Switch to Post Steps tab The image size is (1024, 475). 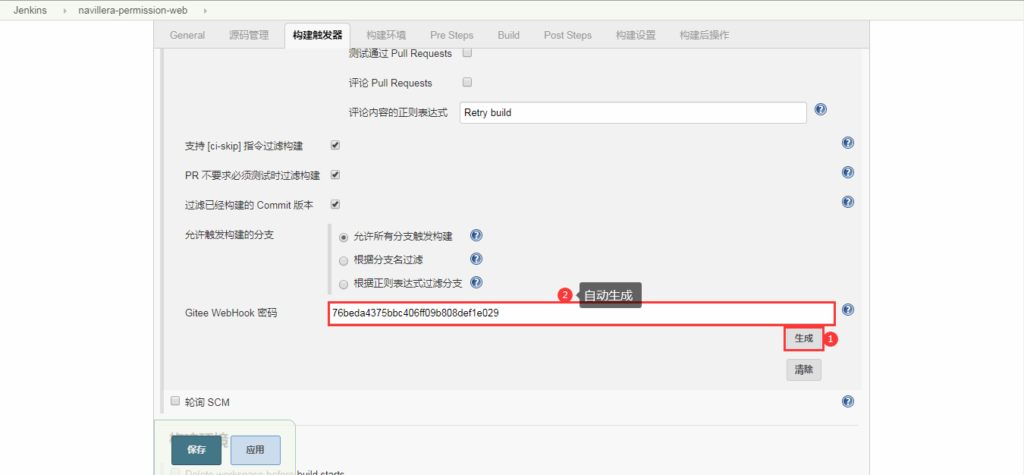(x=568, y=35)
